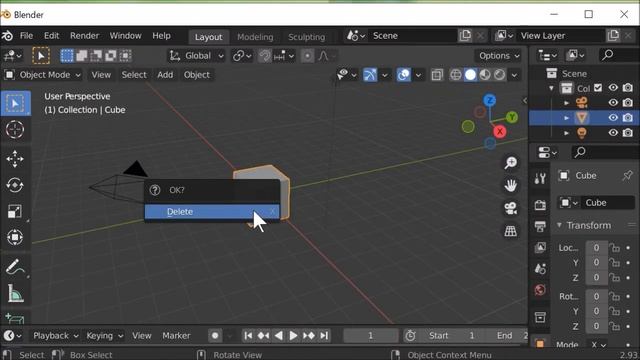
Task: Click the green Y axis gizmo
Action: [x=512, y=118]
